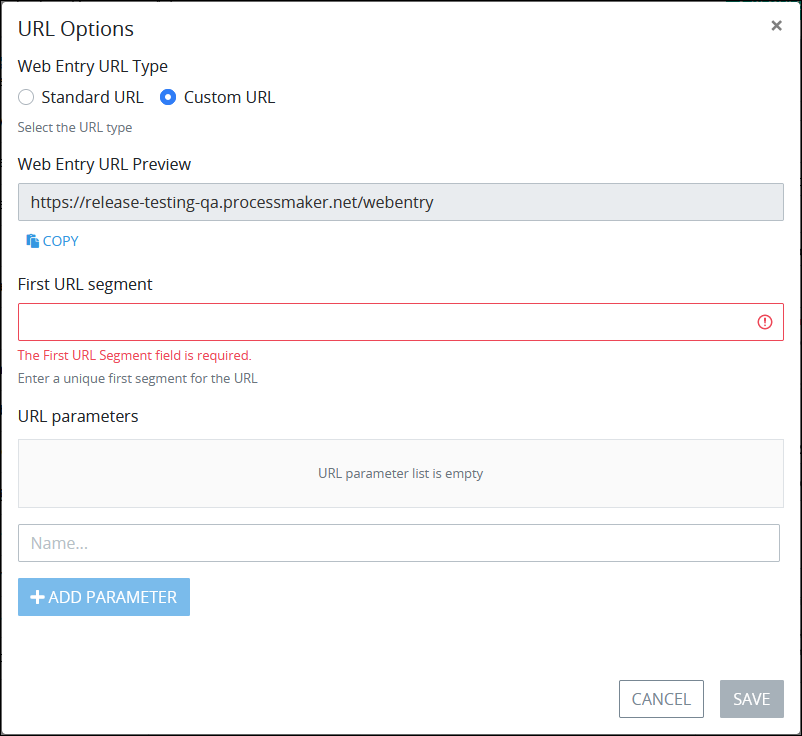Close the URL Options dialog
The image size is (802, 736).
(x=776, y=26)
